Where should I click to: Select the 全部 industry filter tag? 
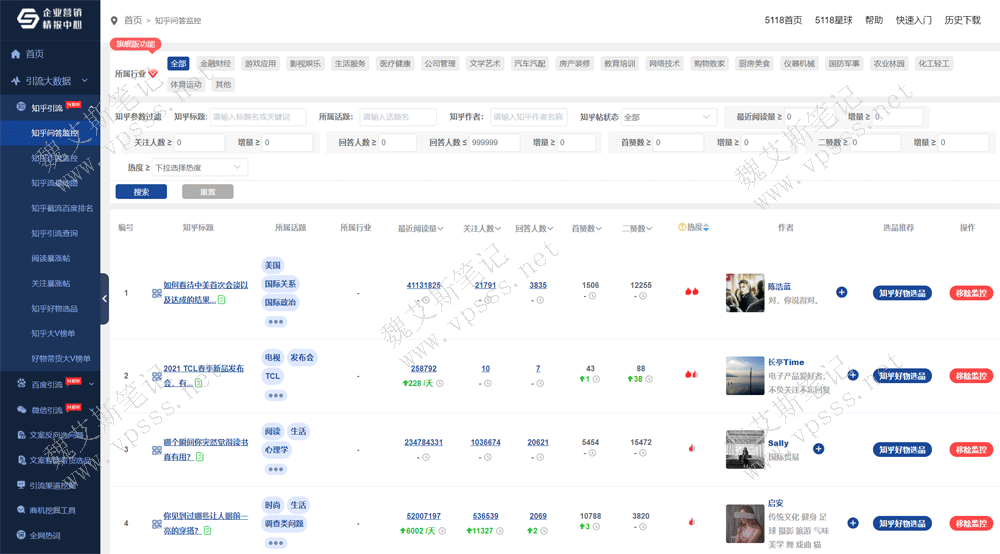pyautogui.click(x=178, y=63)
